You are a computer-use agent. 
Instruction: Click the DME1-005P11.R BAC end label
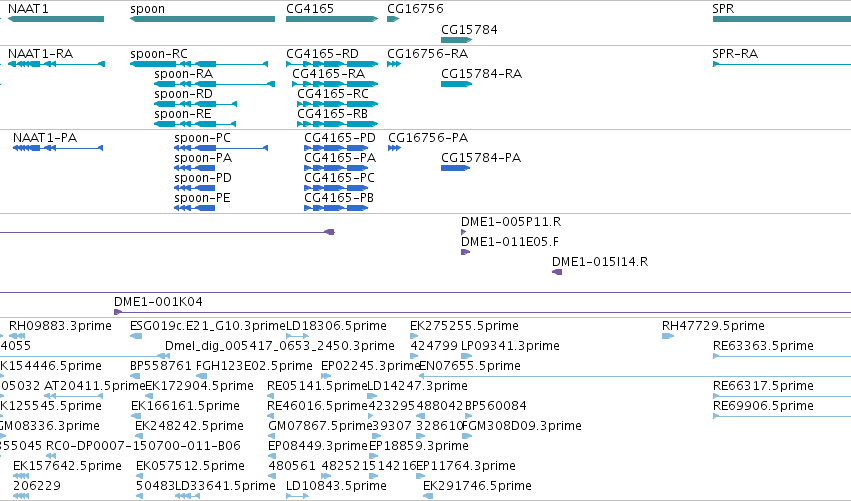tap(511, 222)
